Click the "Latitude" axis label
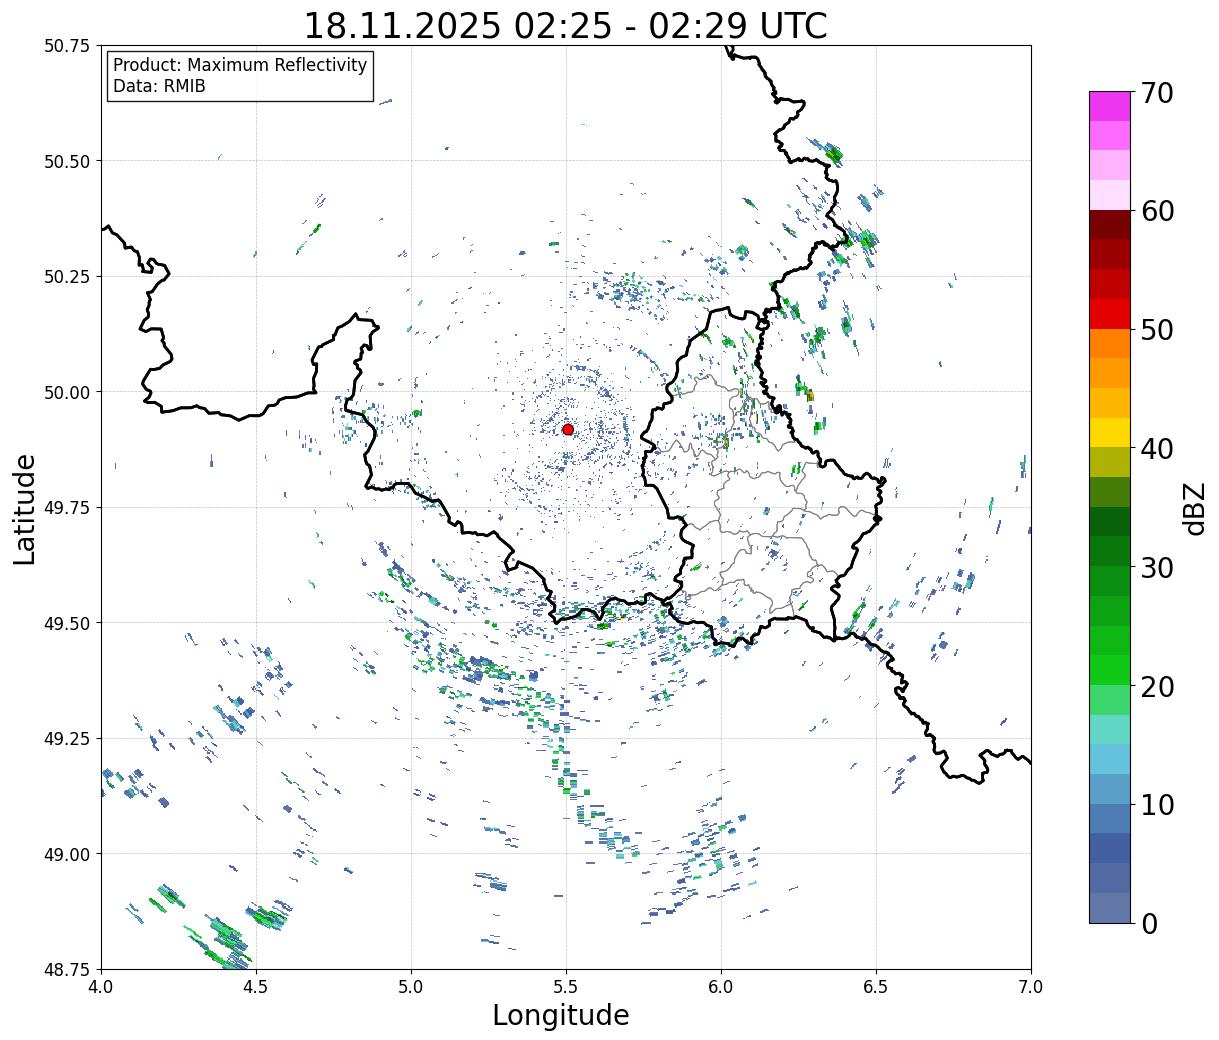The width and height of the screenshot is (1219, 1040). (x=25, y=508)
